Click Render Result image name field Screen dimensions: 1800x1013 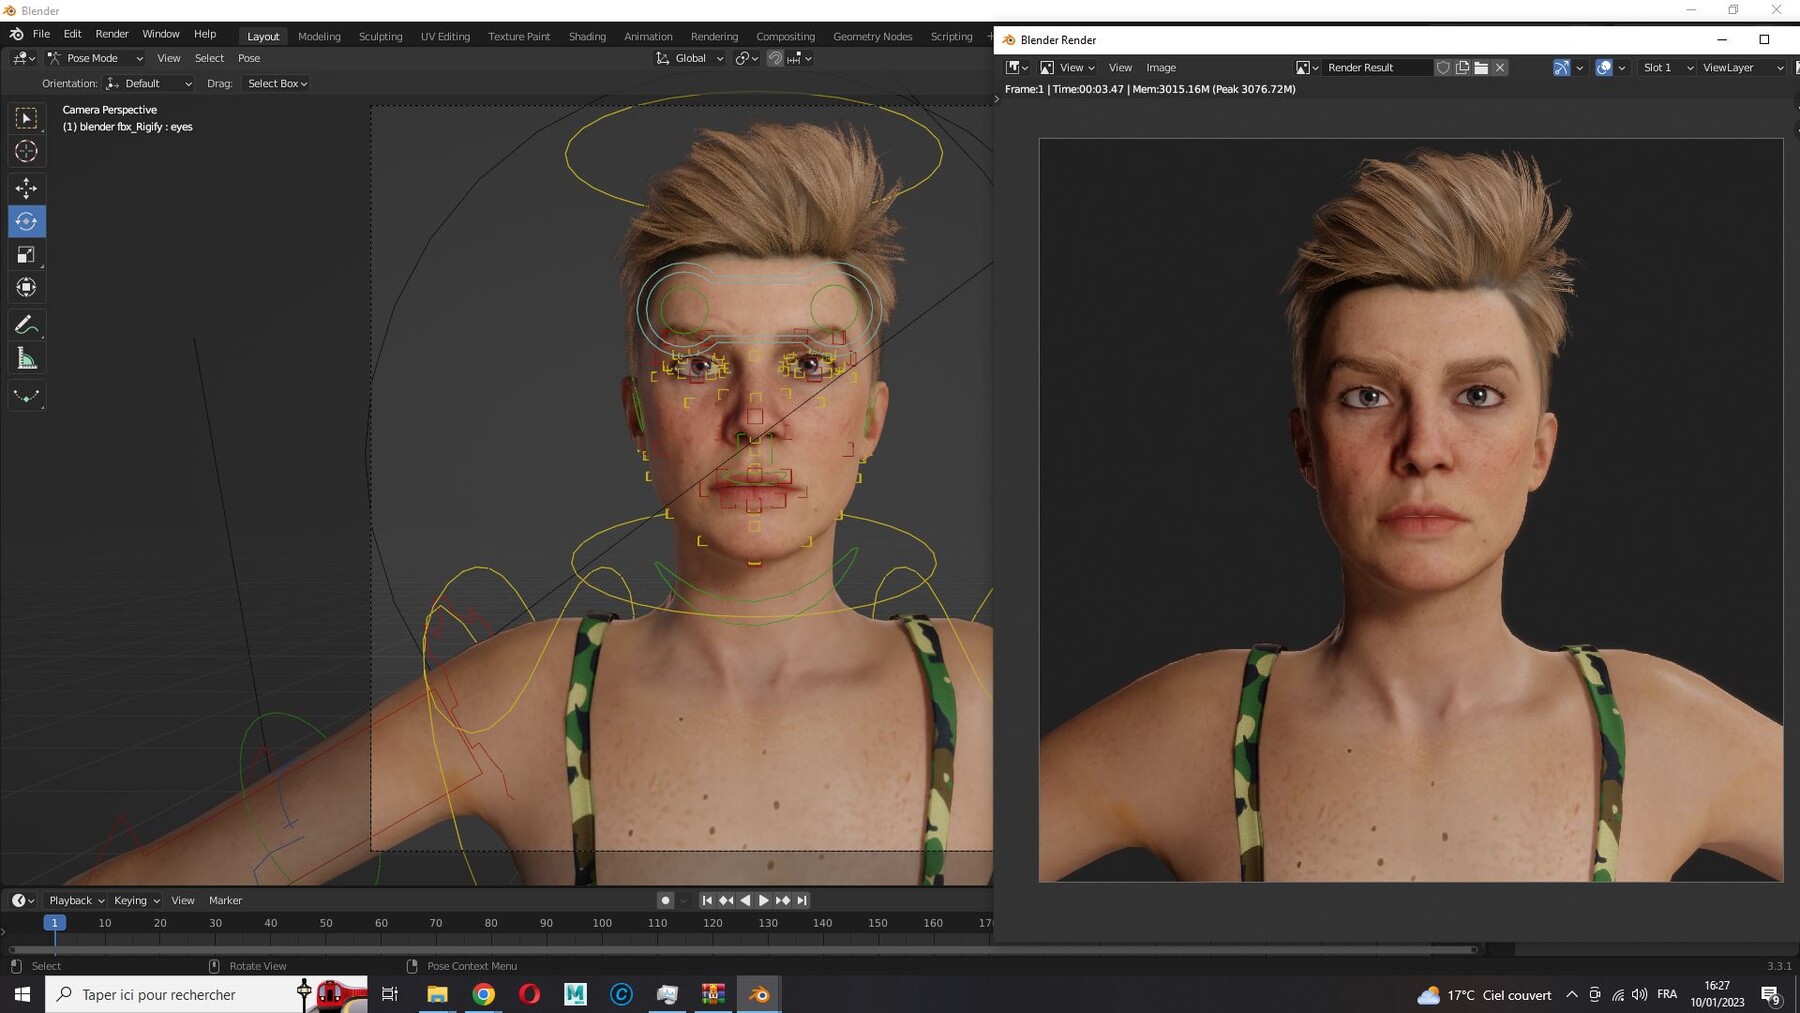[1376, 67]
